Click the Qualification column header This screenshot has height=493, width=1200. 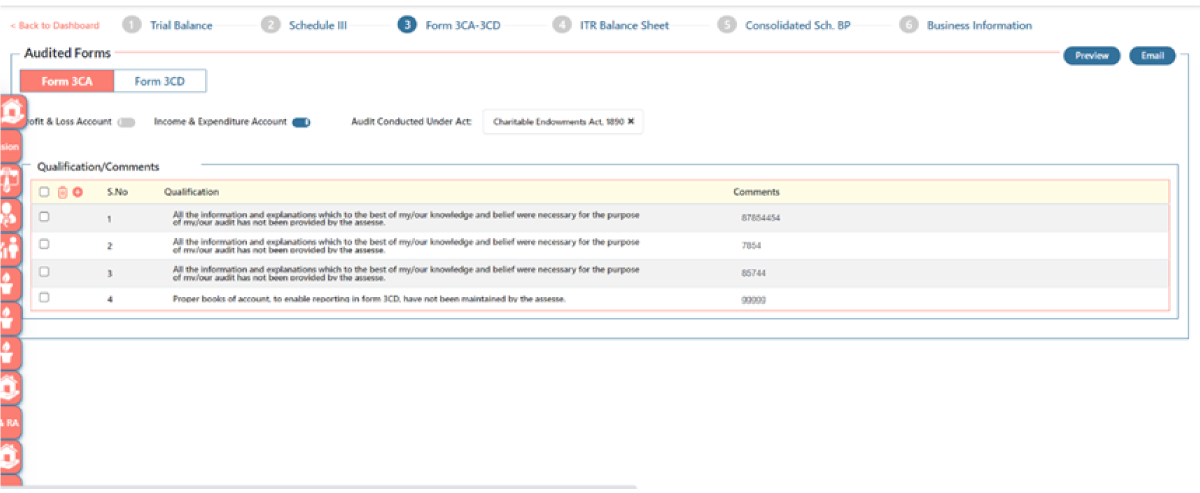coord(191,192)
